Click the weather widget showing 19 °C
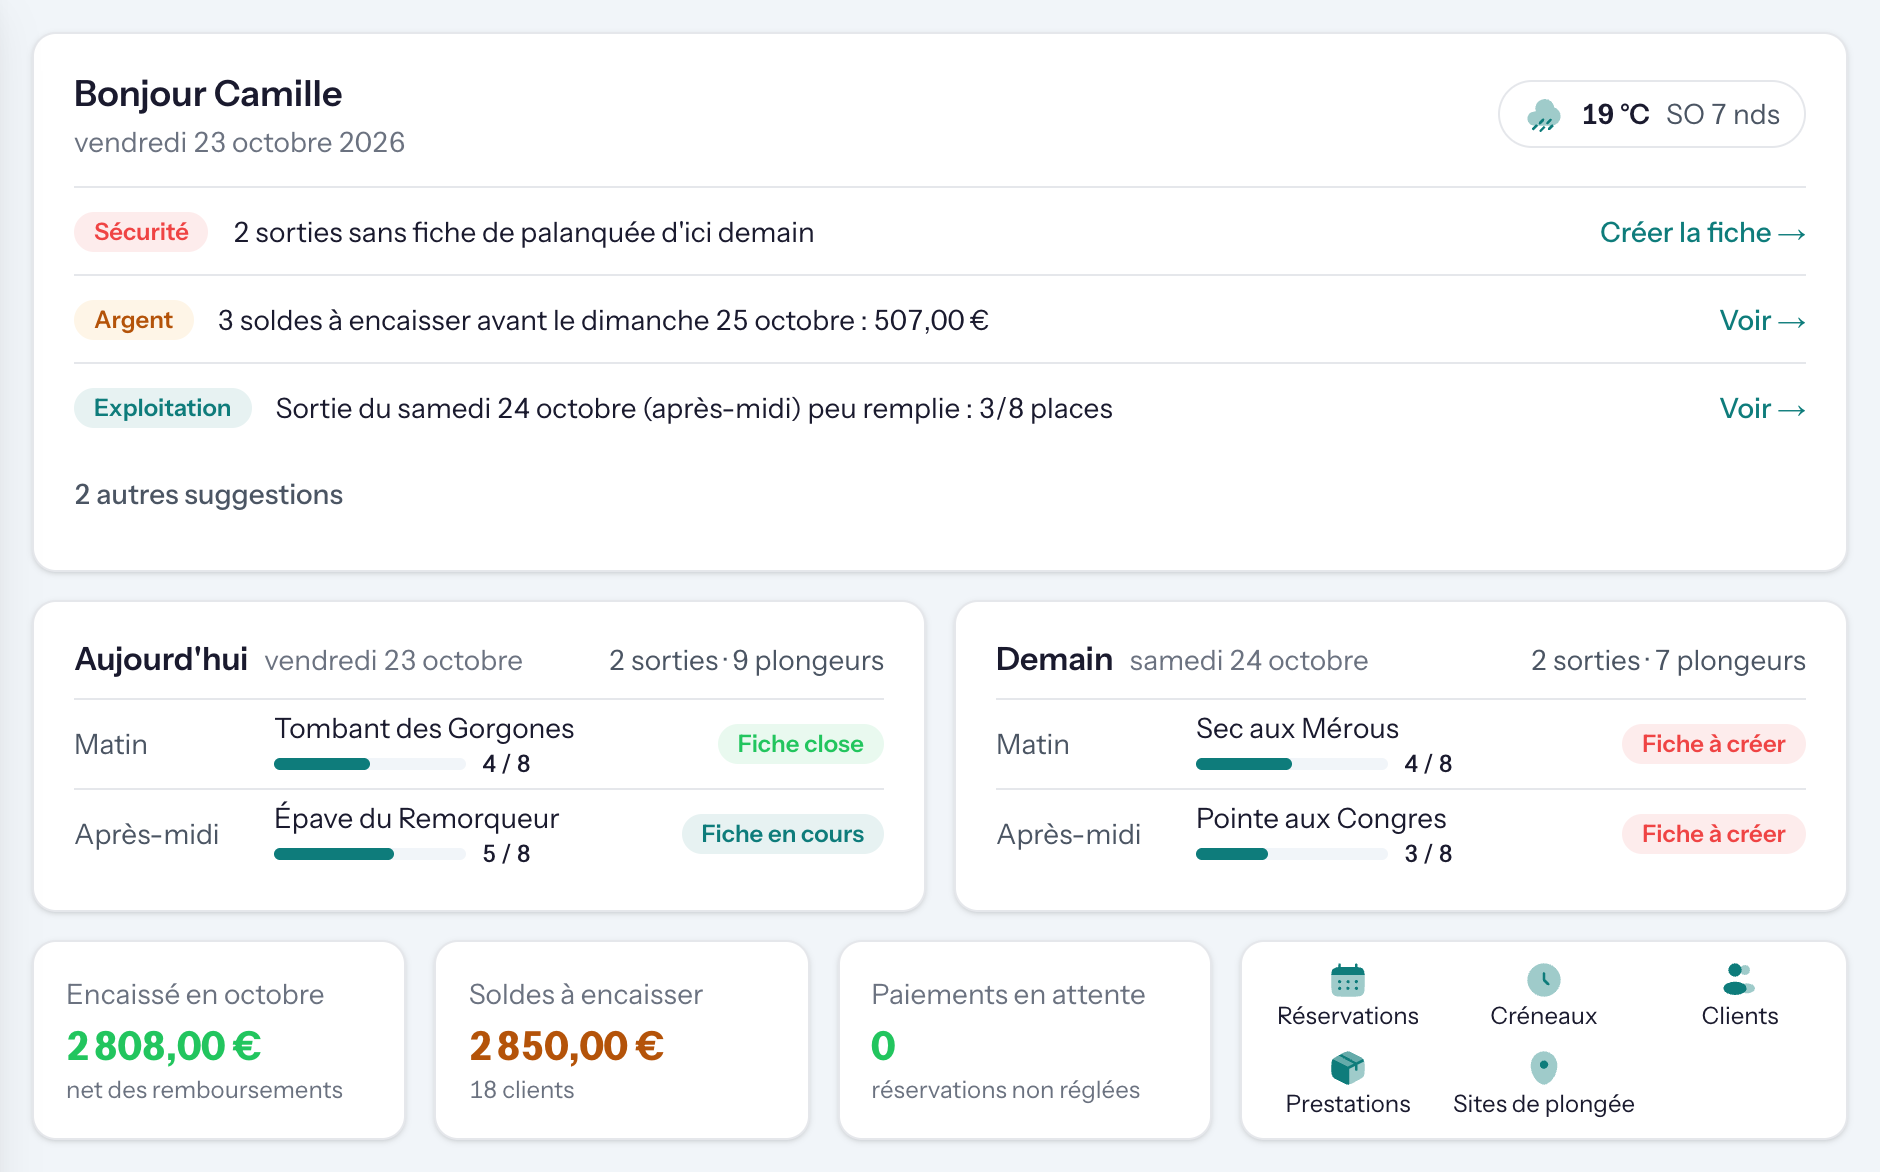The image size is (1880, 1172). click(x=1651, y=114)
